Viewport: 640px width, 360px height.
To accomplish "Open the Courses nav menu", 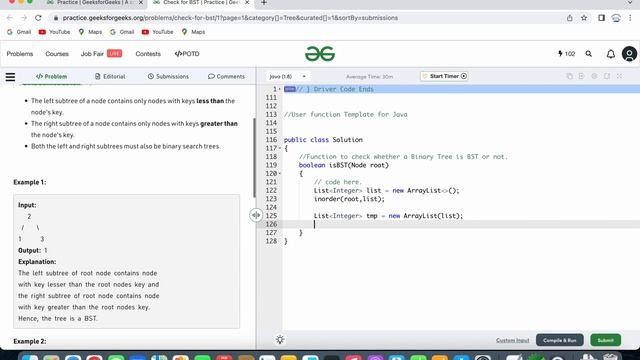I will (x=57, y=54).
